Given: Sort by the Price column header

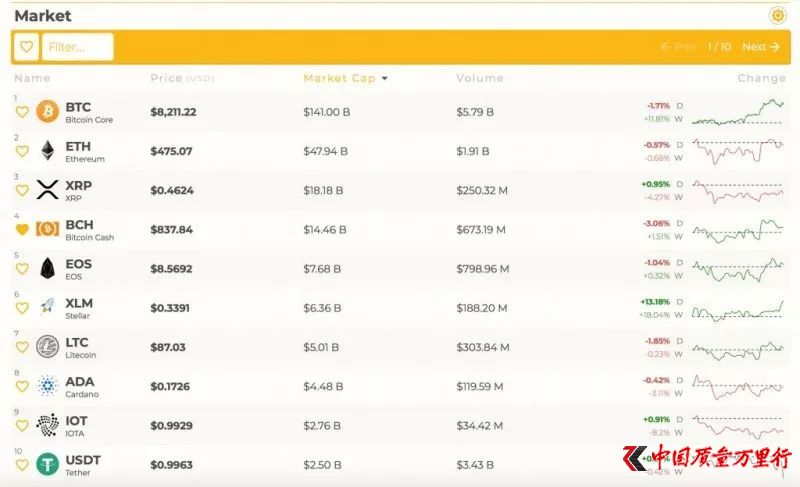Looking at the screenshot, I should (182, 78).
